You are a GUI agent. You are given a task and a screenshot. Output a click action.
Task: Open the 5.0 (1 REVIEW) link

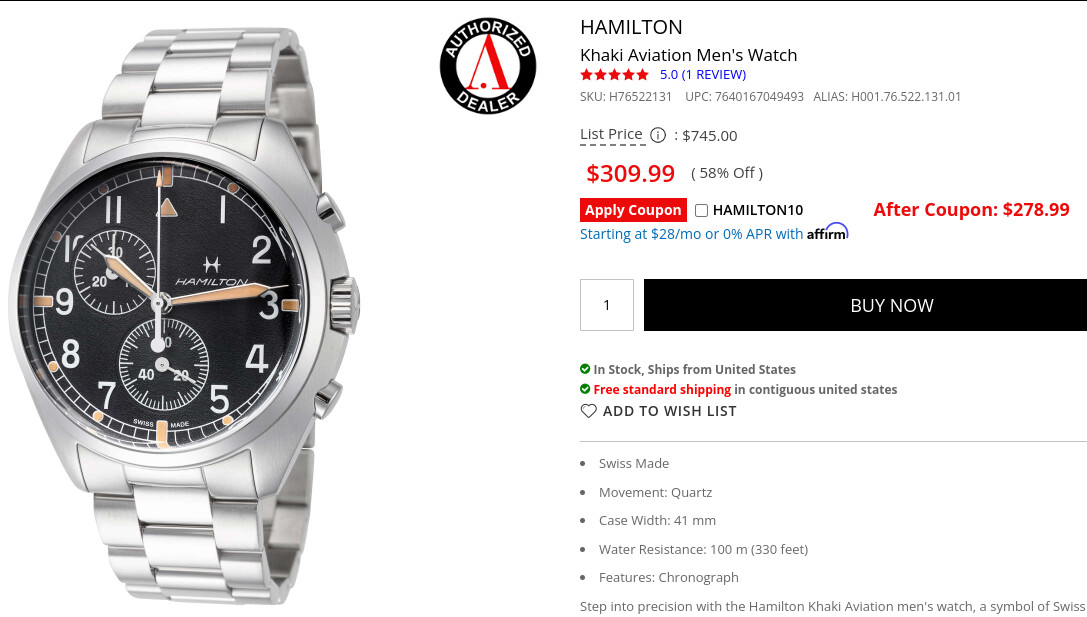point(703,74)
